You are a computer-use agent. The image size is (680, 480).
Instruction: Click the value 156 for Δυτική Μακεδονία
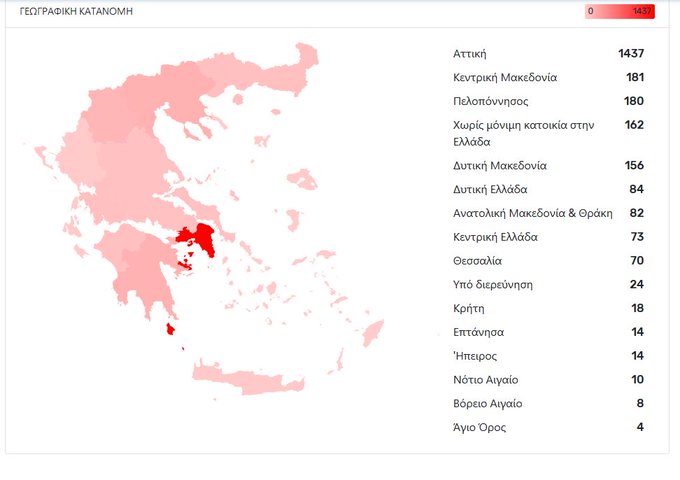[634, 165]
